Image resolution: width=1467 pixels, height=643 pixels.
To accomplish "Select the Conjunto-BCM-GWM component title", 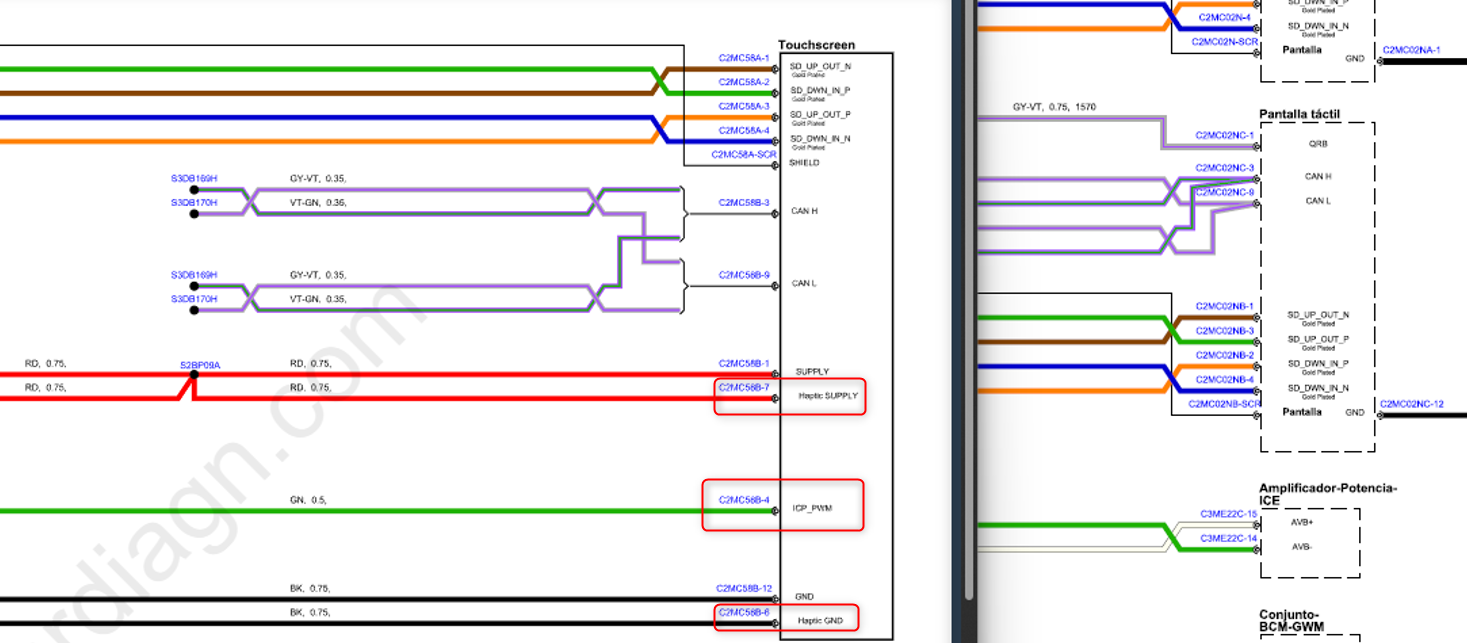I will point(1290,621).
